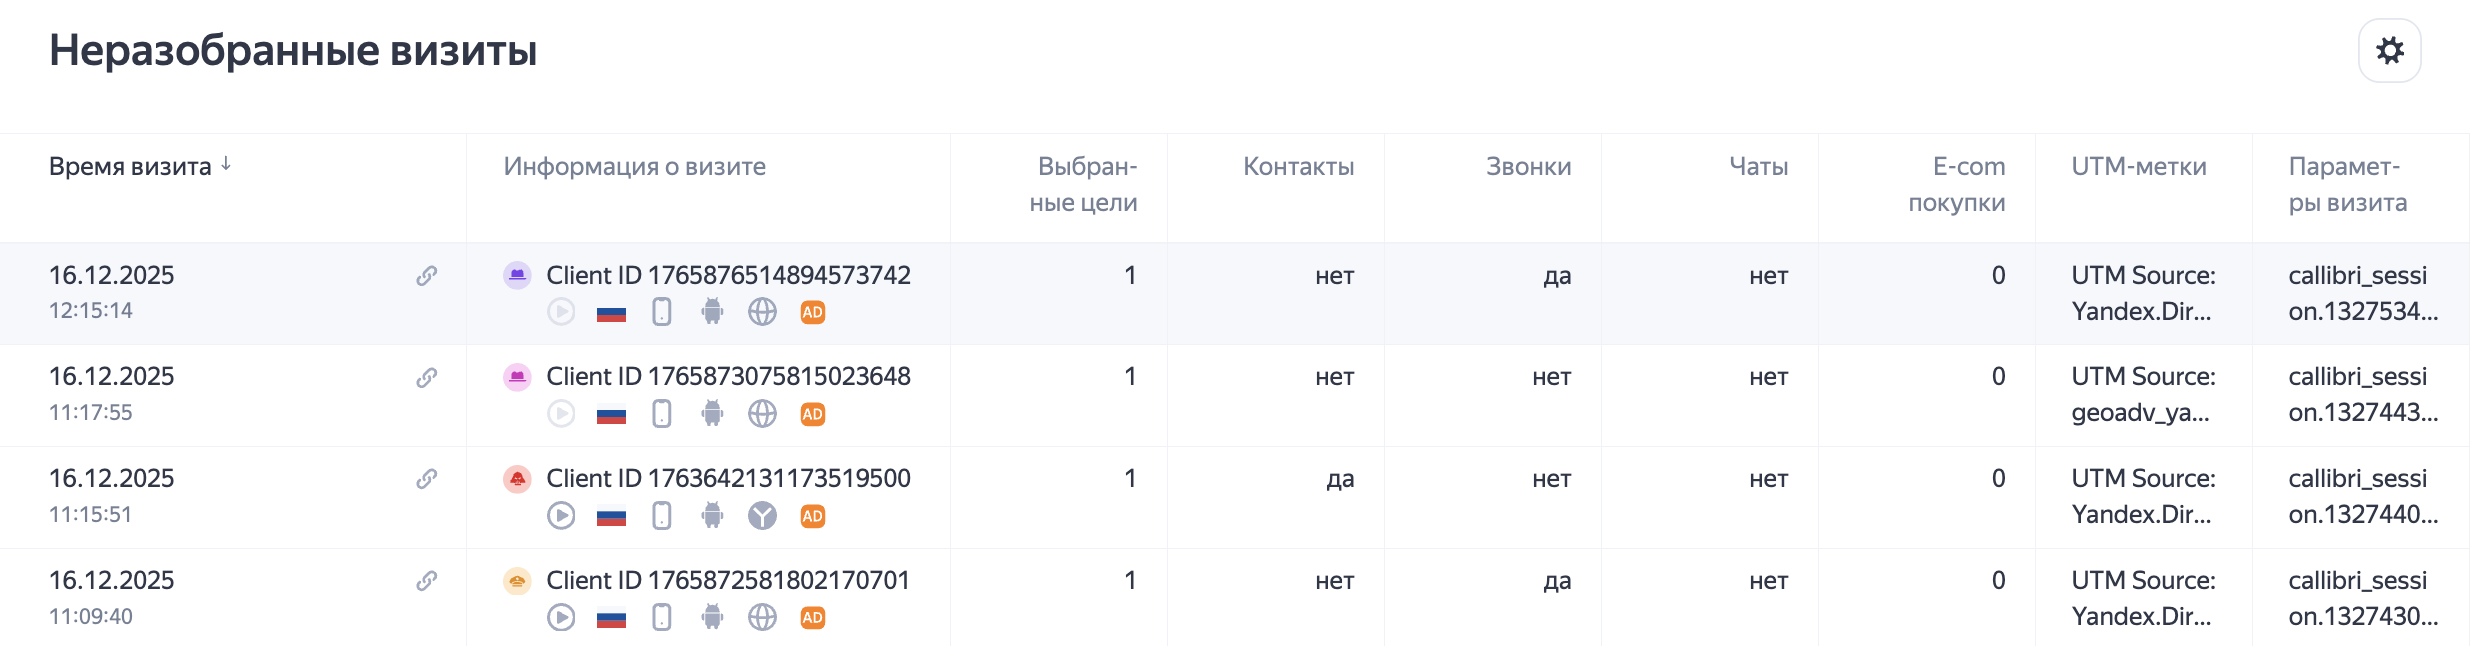Click callibri_session.1327430... visit parameter
Screen dimensions: 2470x646
[x=2362, y=598]
